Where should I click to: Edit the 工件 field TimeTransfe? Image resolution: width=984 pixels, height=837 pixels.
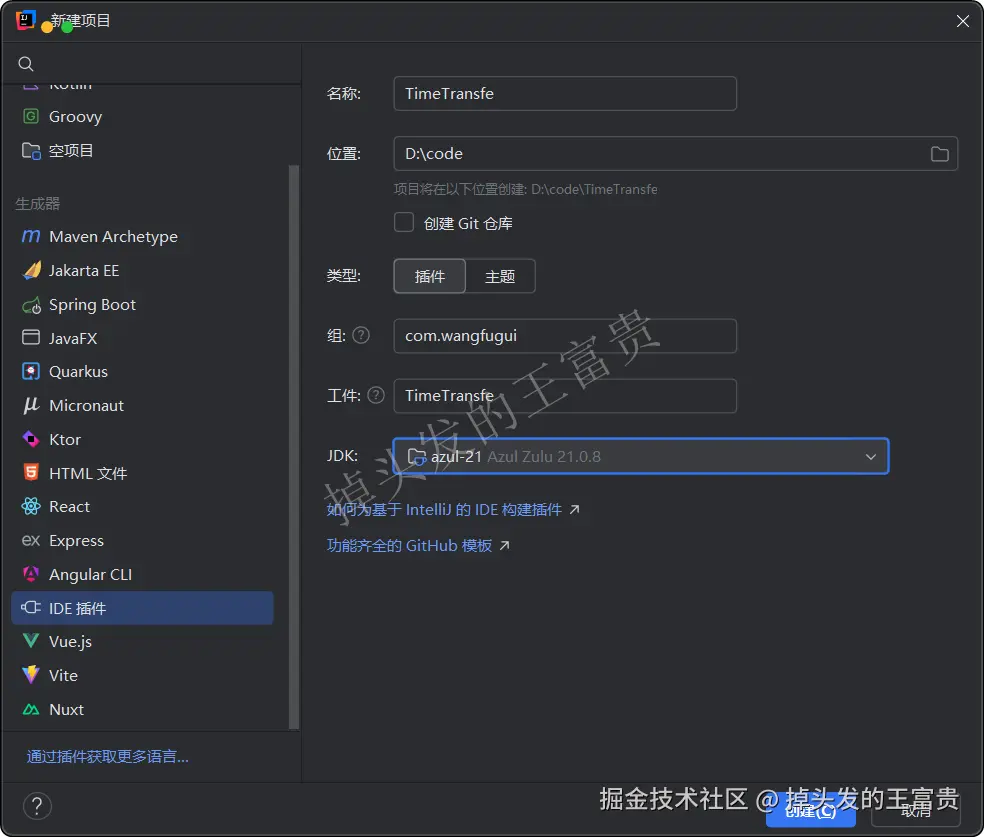click(x=565, y=395)
